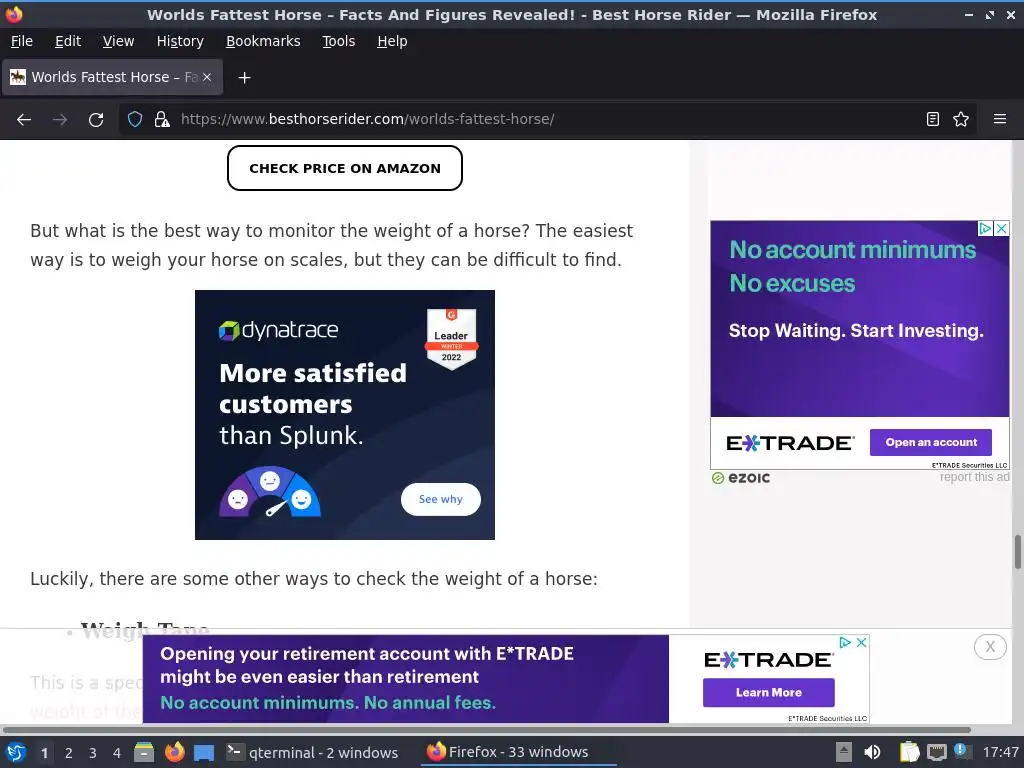Switch to workspace 1
1024x768 pixels.
point(44,753)
